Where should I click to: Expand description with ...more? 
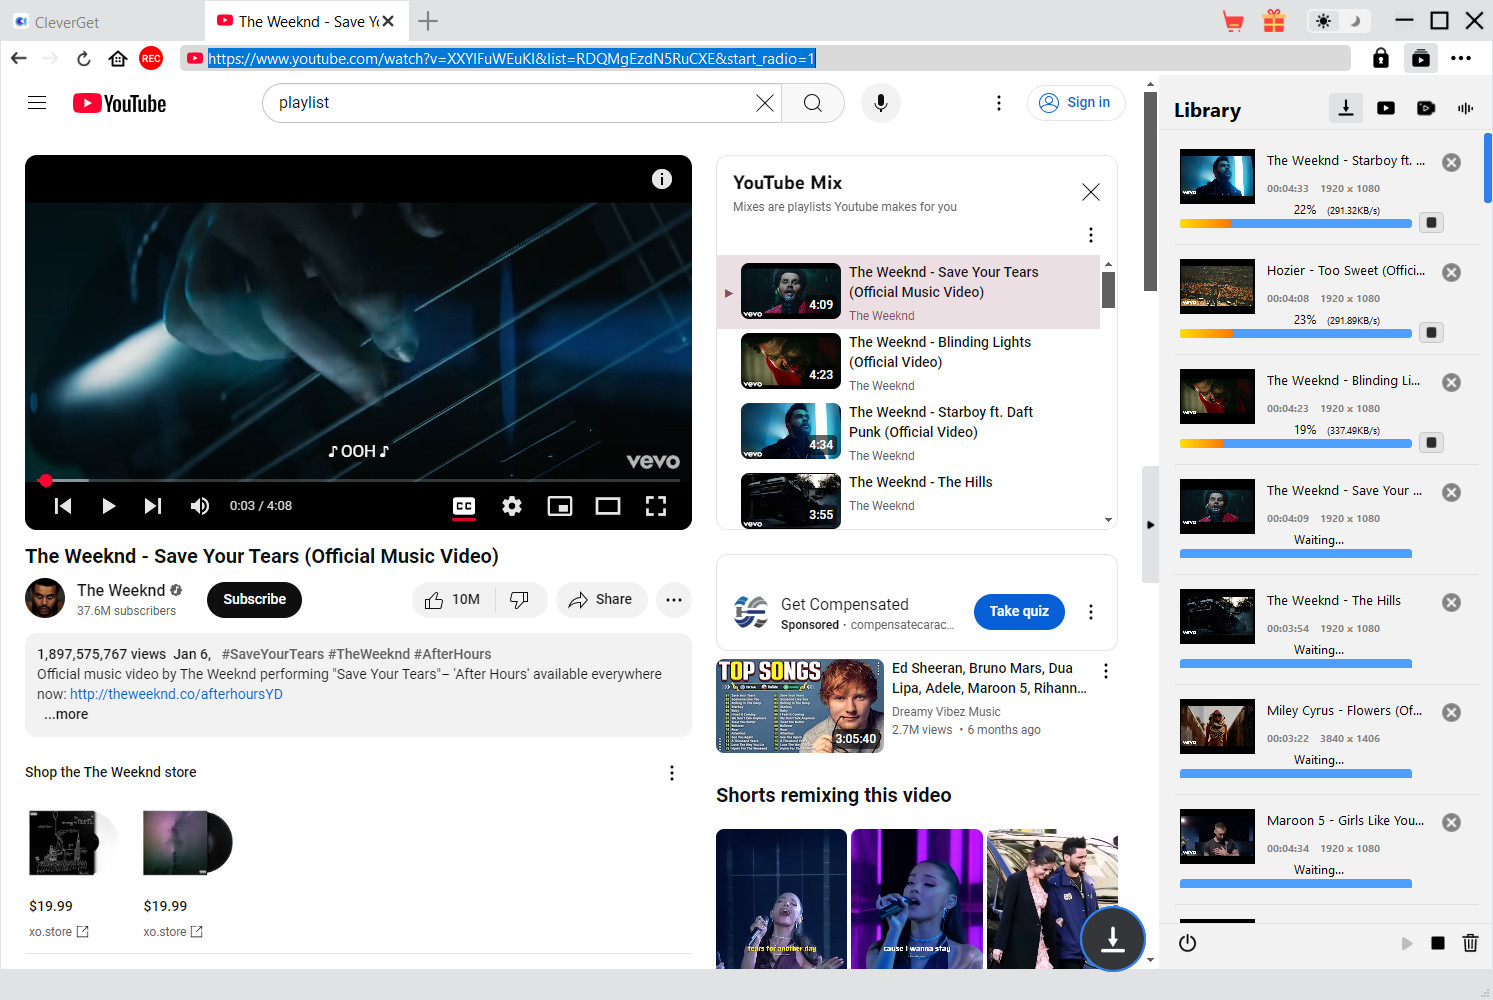click(66, 714)
